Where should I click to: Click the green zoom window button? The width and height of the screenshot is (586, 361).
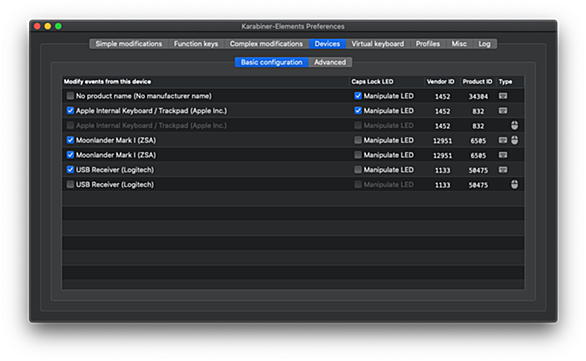pos(58,26)
